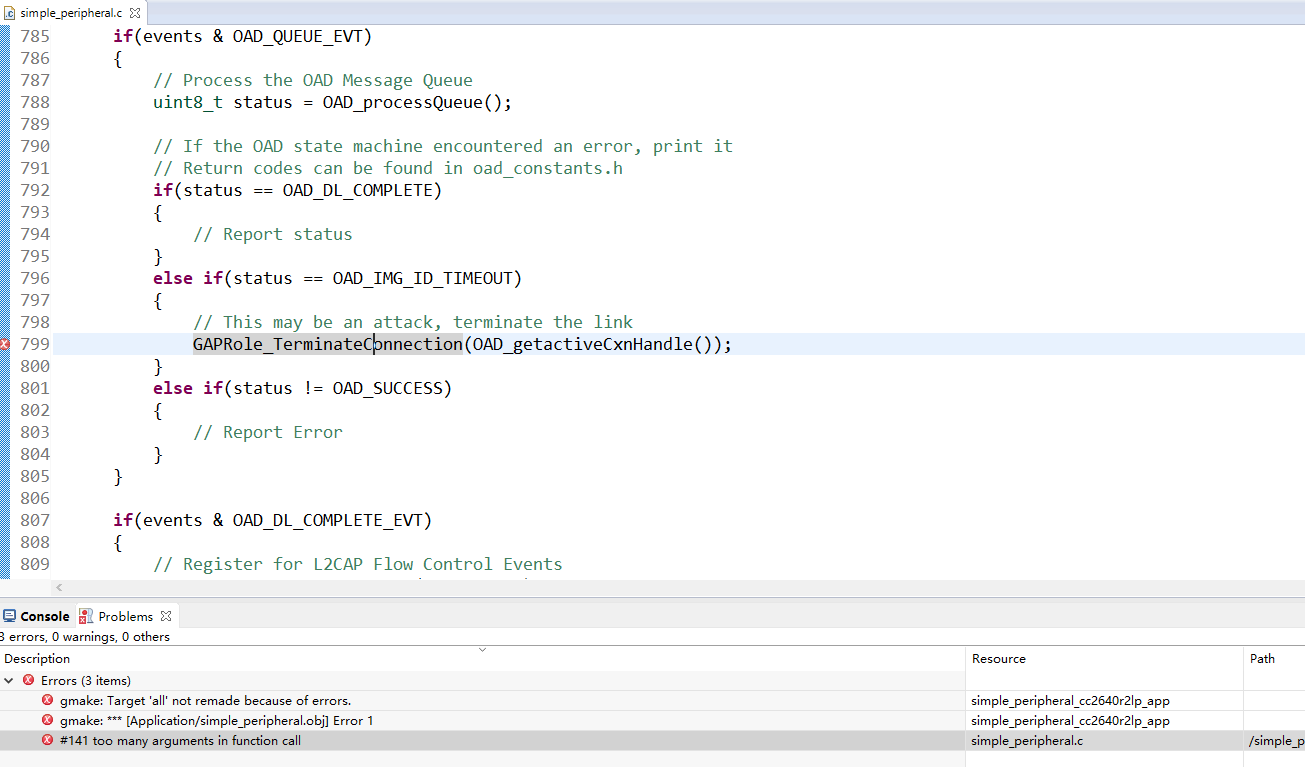The width and height of the screenshot is (1305, 767).
Task: Click comment "// Register for L2CAP Flow Control Events"
Action: tap(358, 564)
